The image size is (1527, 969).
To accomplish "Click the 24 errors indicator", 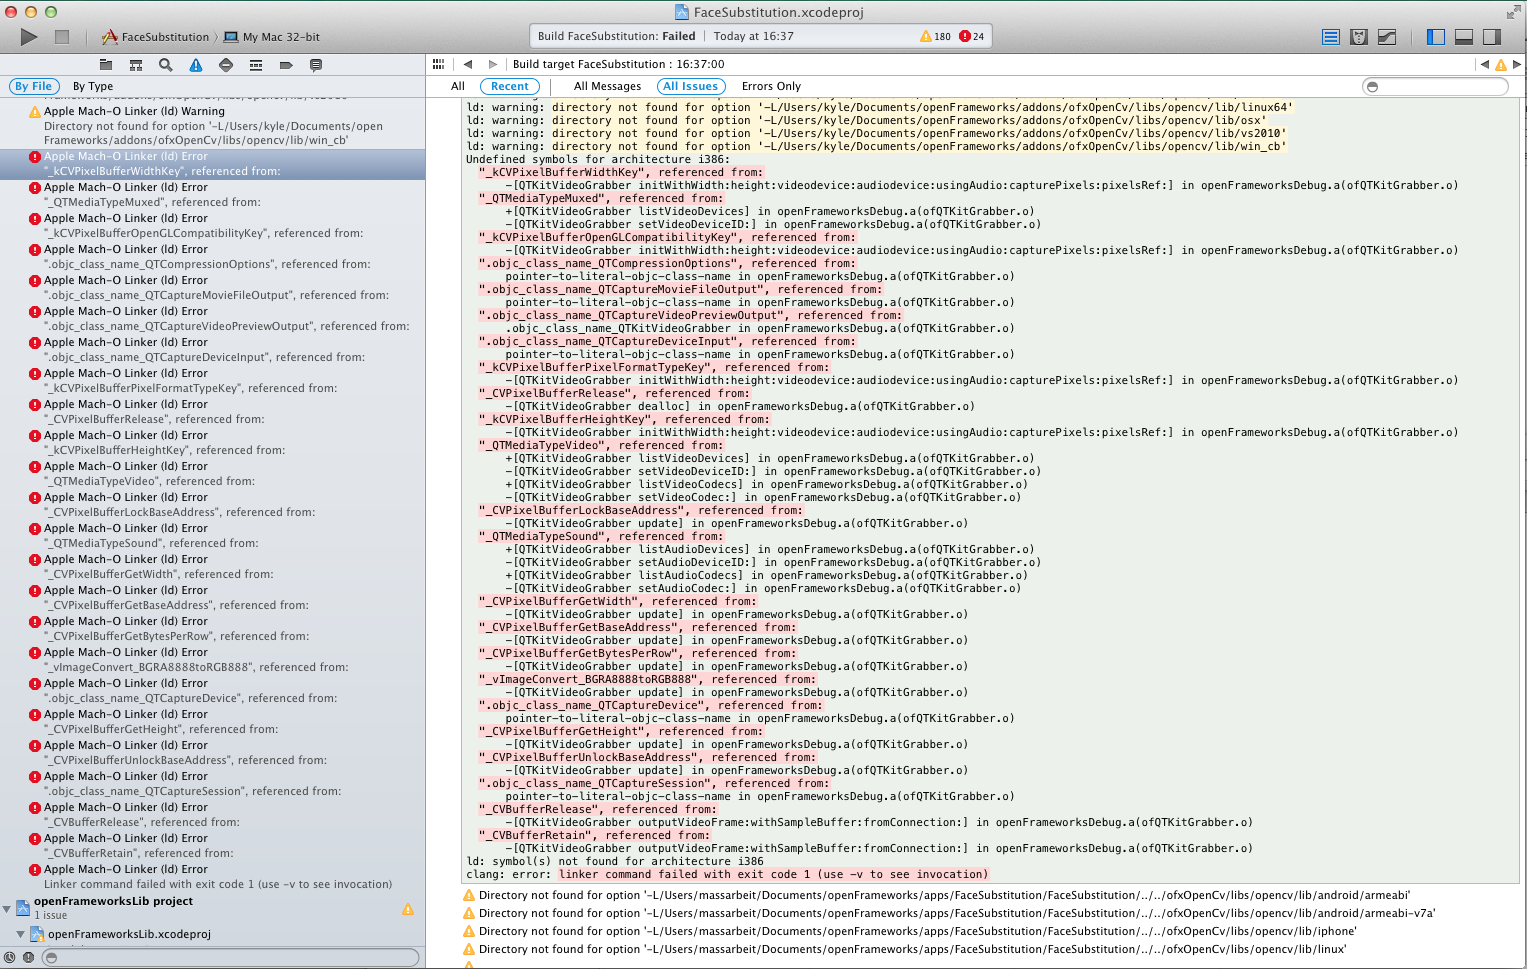I will tap(971, 36).
